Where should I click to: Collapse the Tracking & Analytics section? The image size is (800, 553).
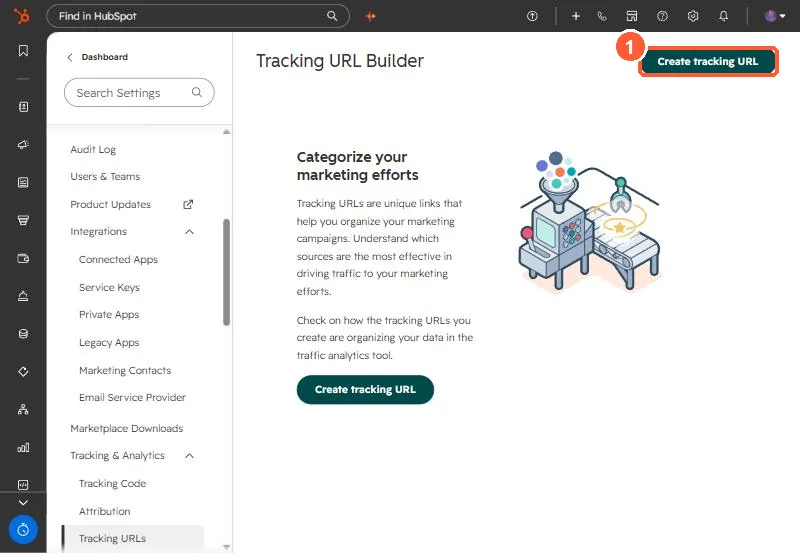pyautogui.click(x=189, y=456)
